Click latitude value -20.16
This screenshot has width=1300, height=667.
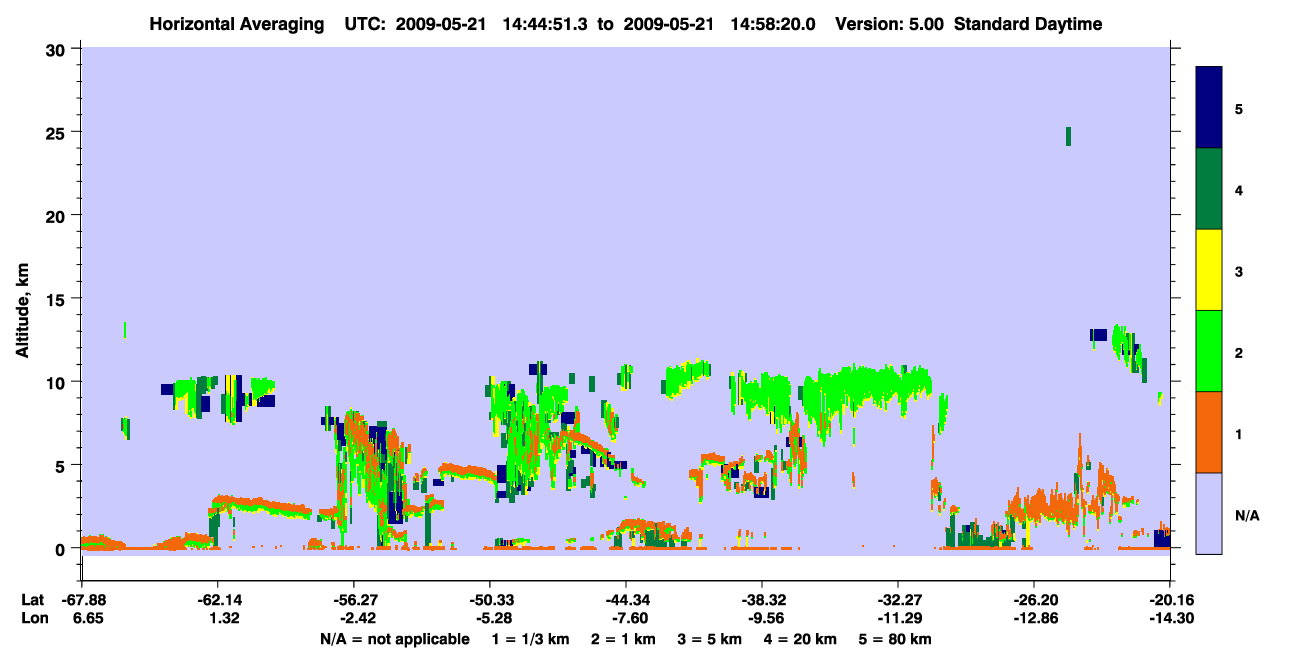(1170, 600)
